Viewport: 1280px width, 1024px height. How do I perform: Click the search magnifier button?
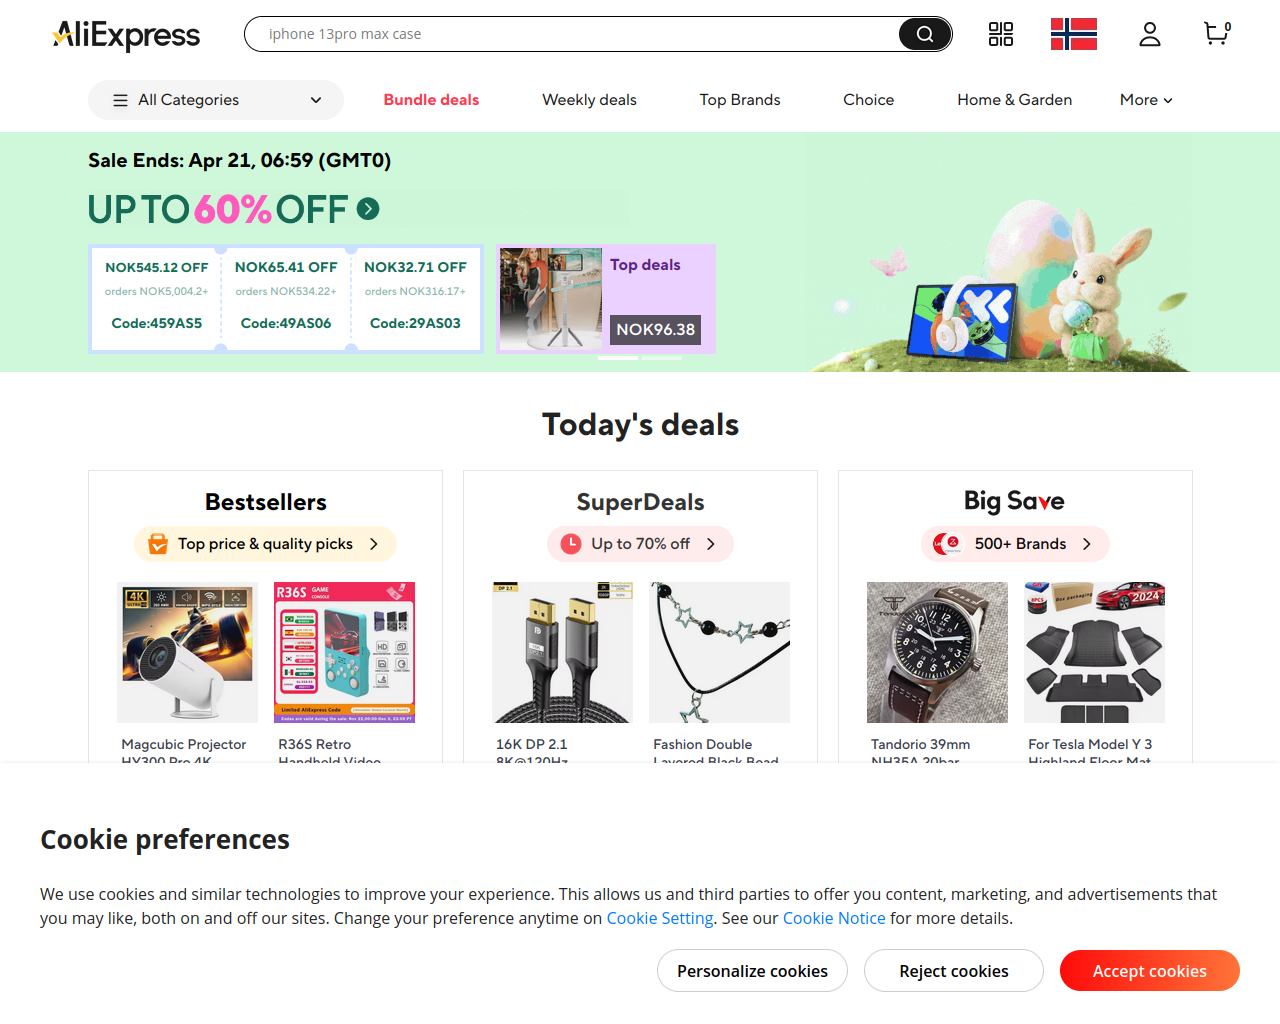[925, 34]
